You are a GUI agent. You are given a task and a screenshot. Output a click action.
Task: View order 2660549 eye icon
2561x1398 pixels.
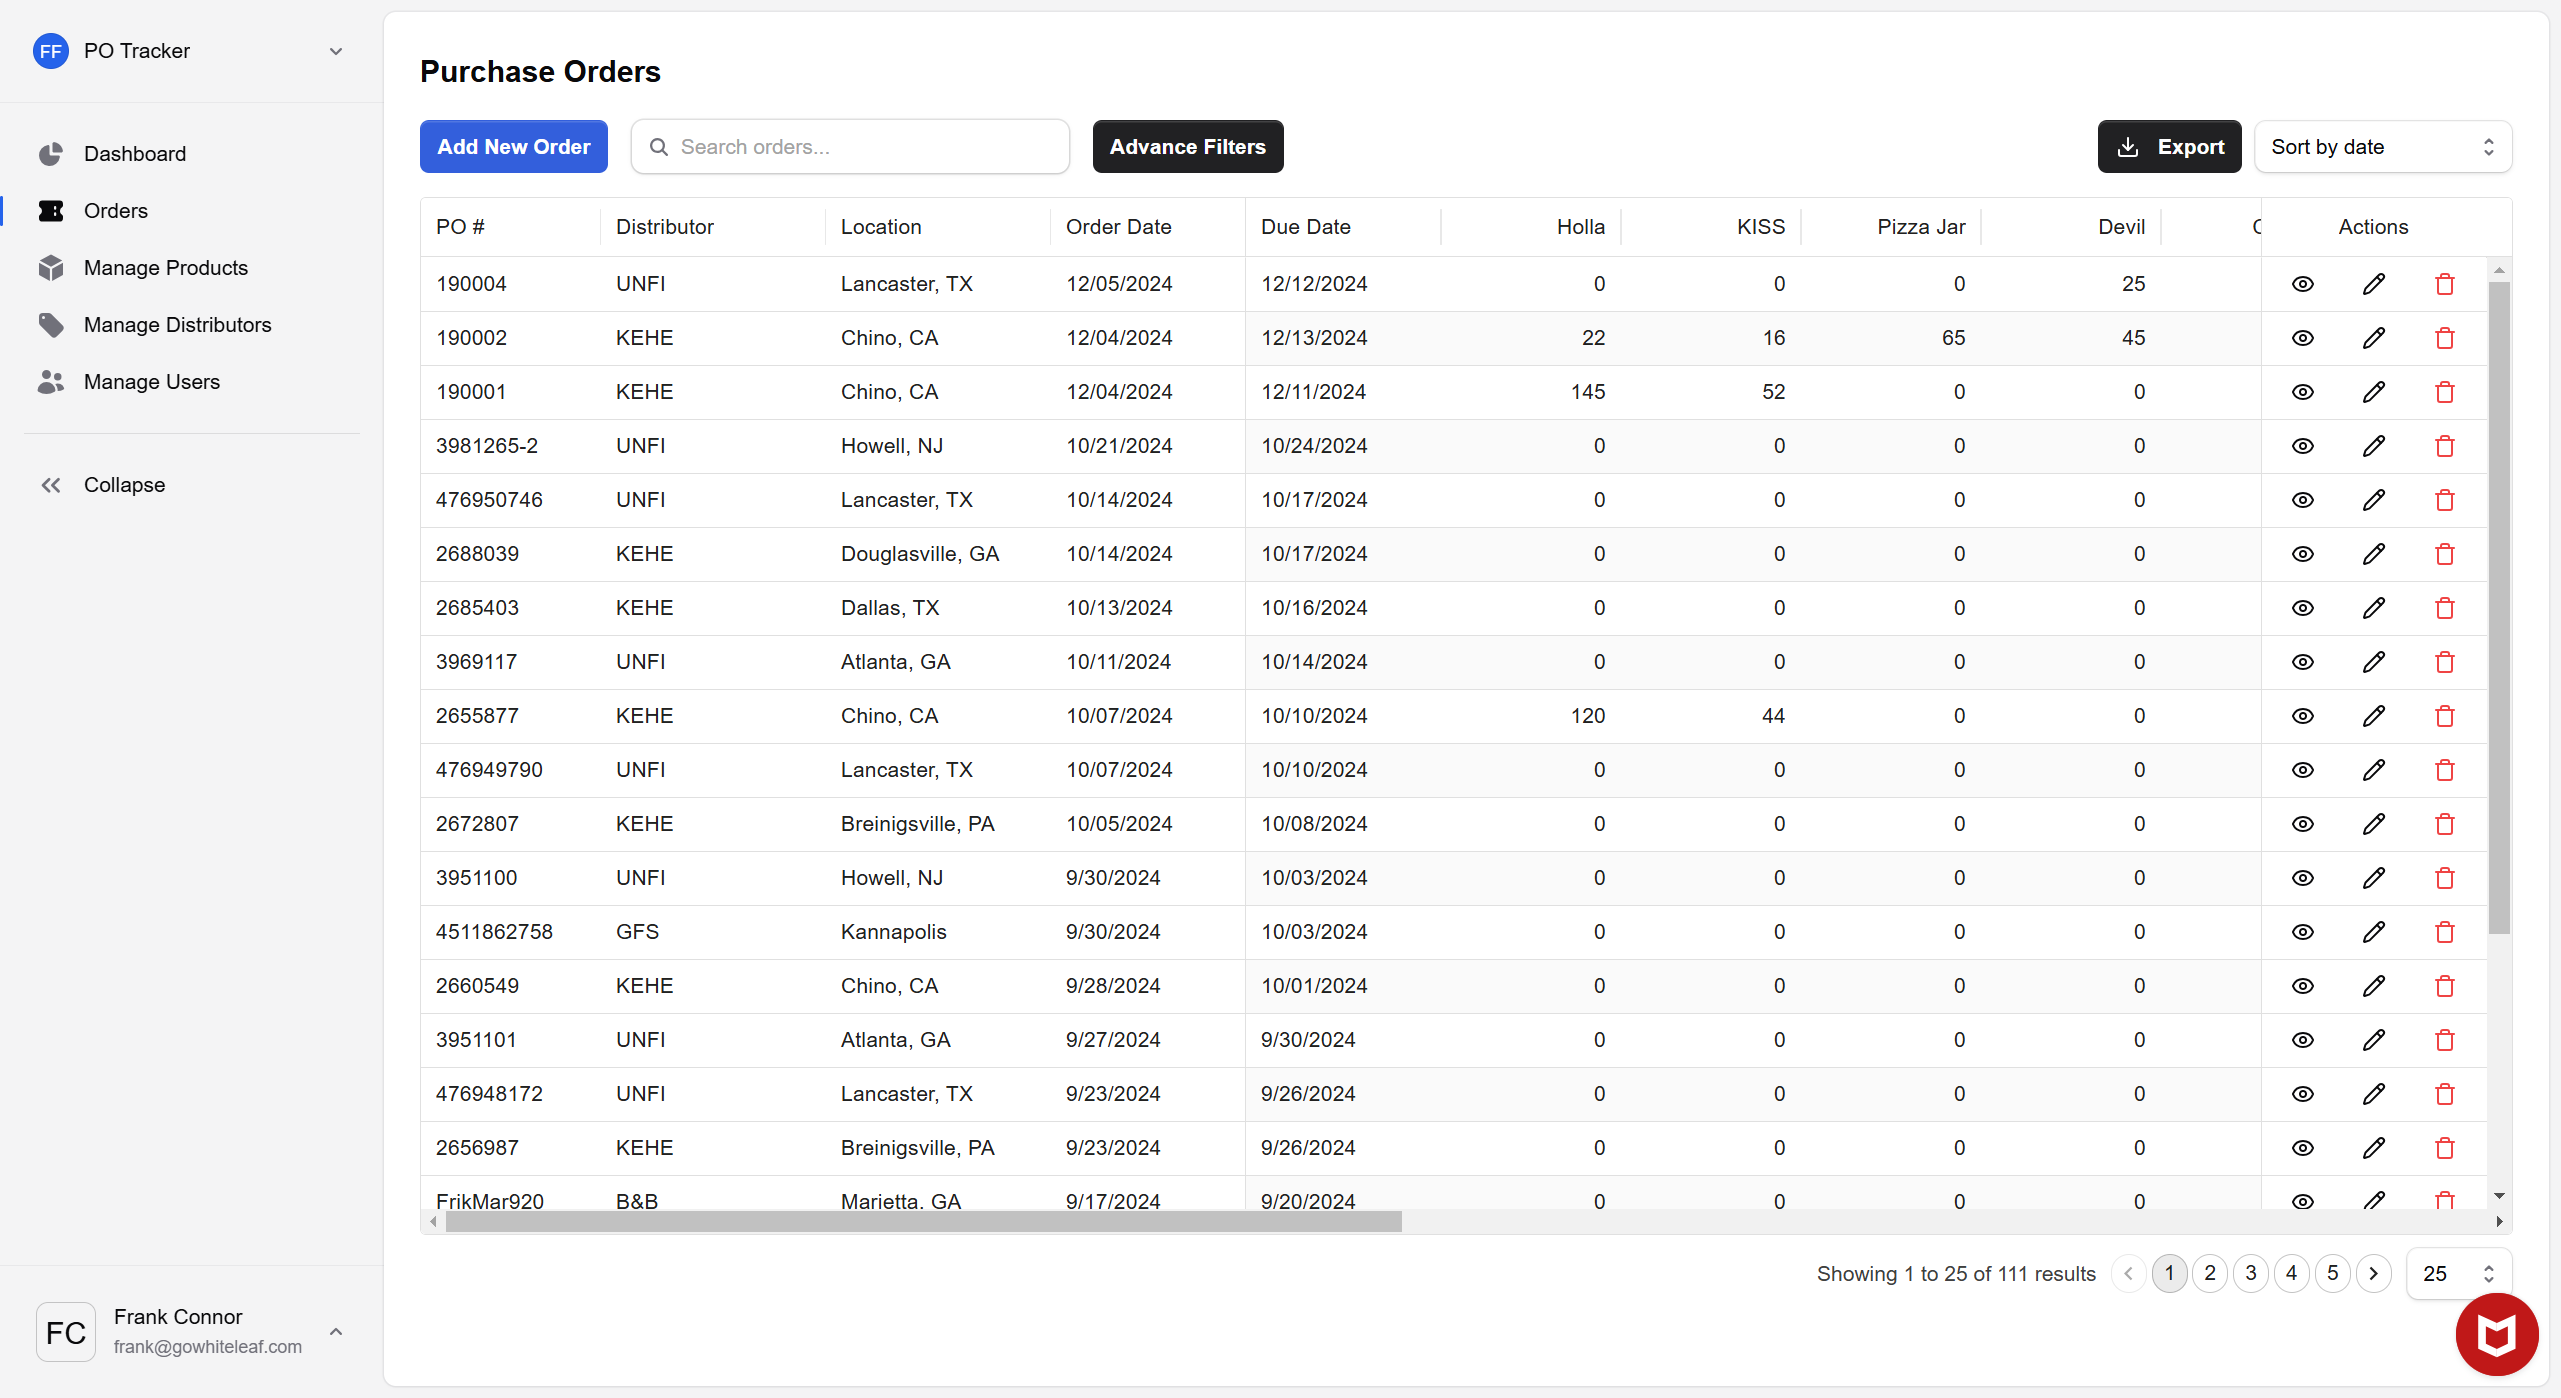pos(2302,986)
